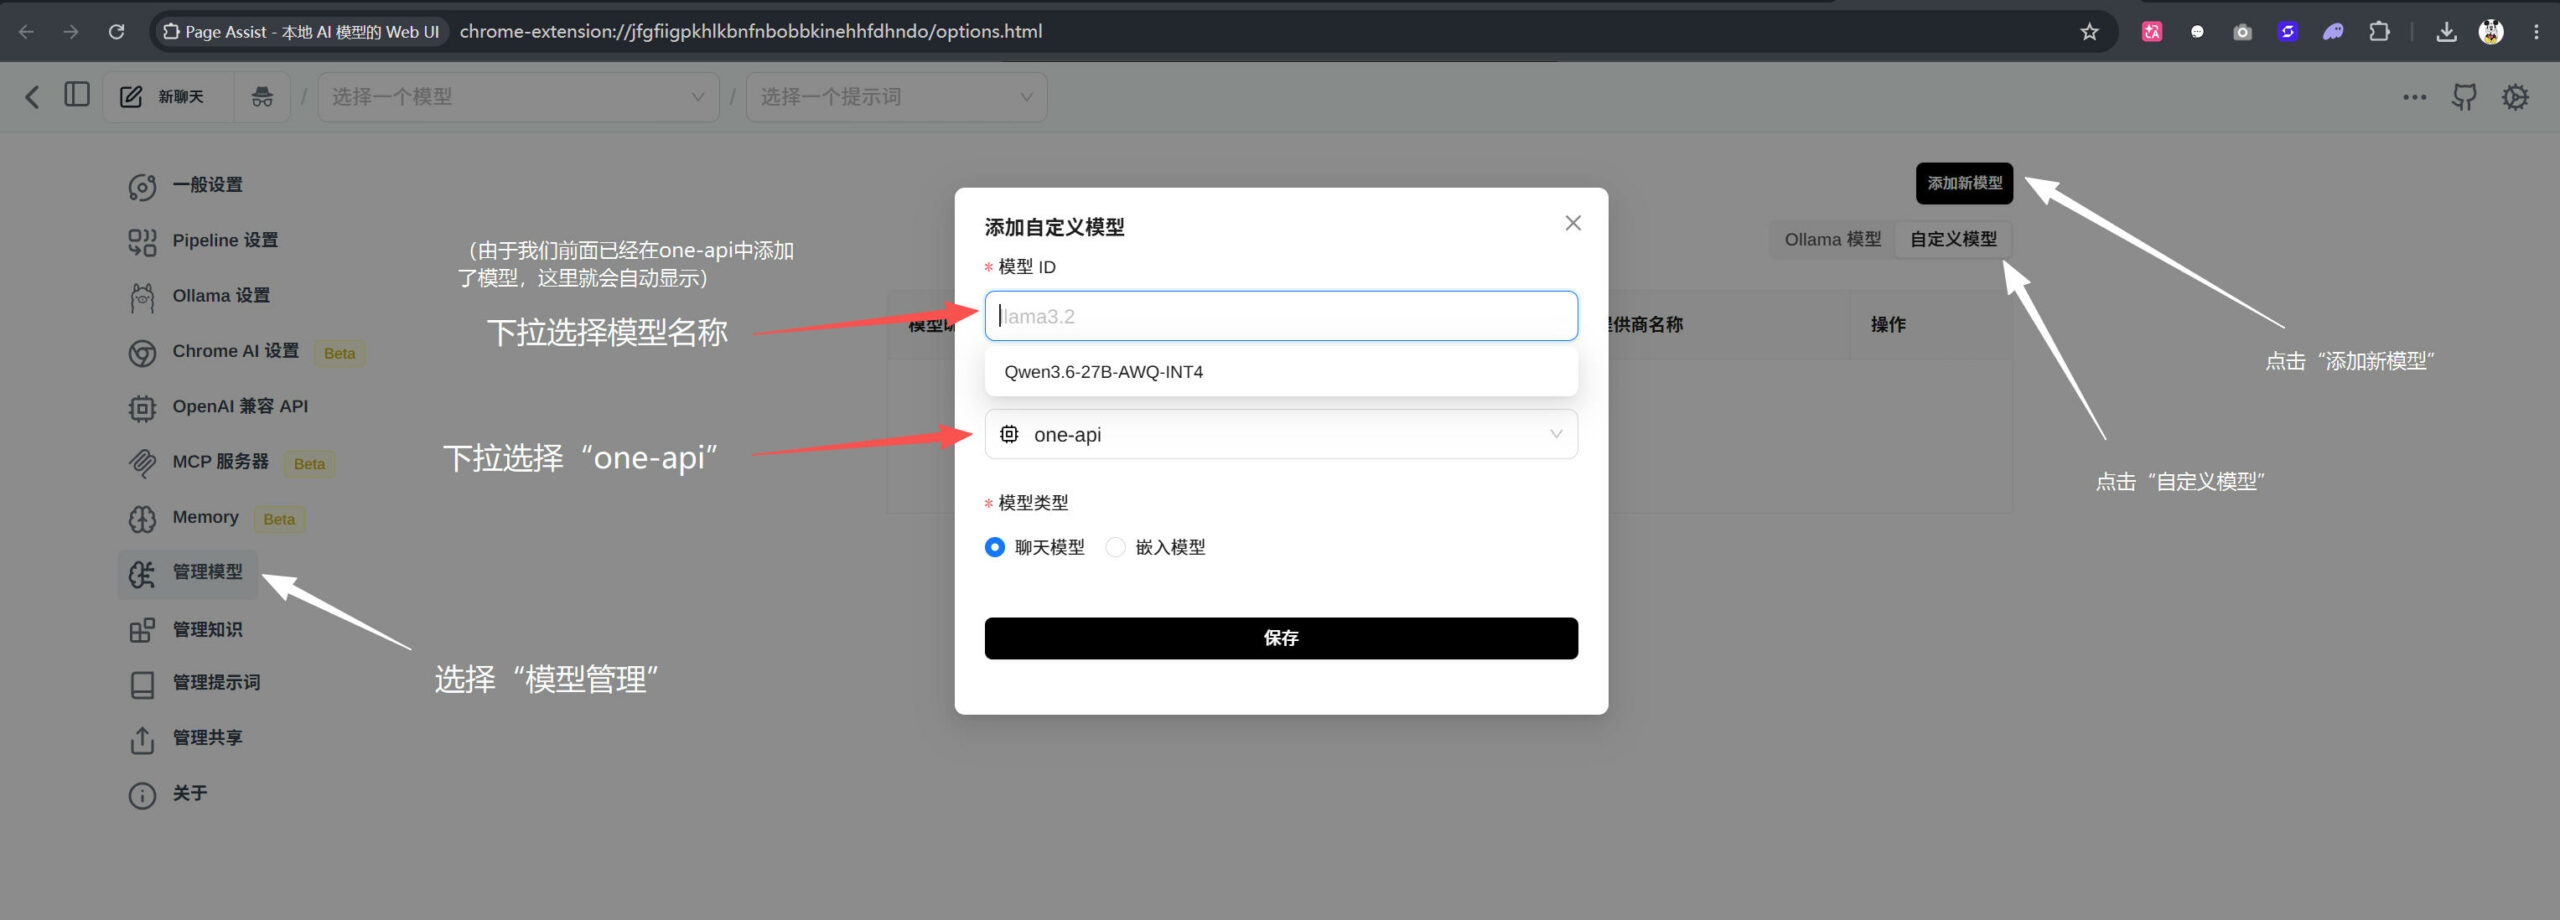Click the Chrome AI 设置 chrome icon
2560x920 pixels.
point(142,352)
